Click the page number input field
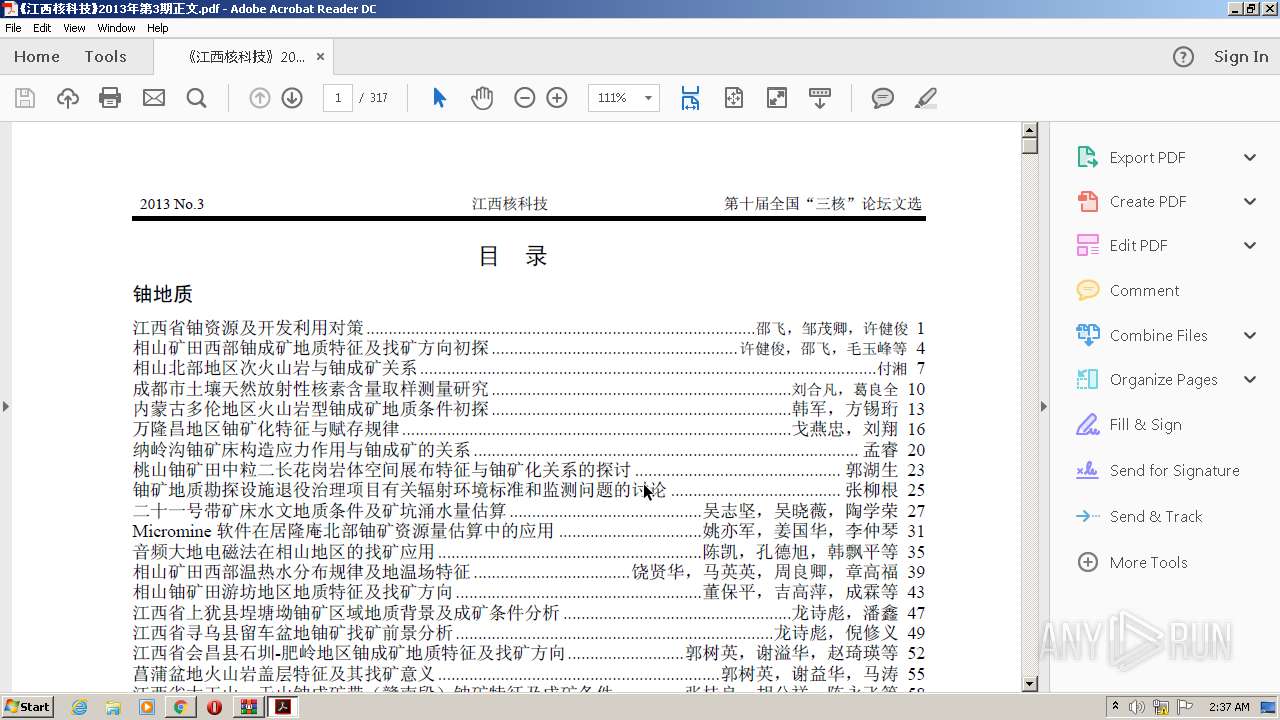This screenshot has height=720, width=1280. [338, 98]
